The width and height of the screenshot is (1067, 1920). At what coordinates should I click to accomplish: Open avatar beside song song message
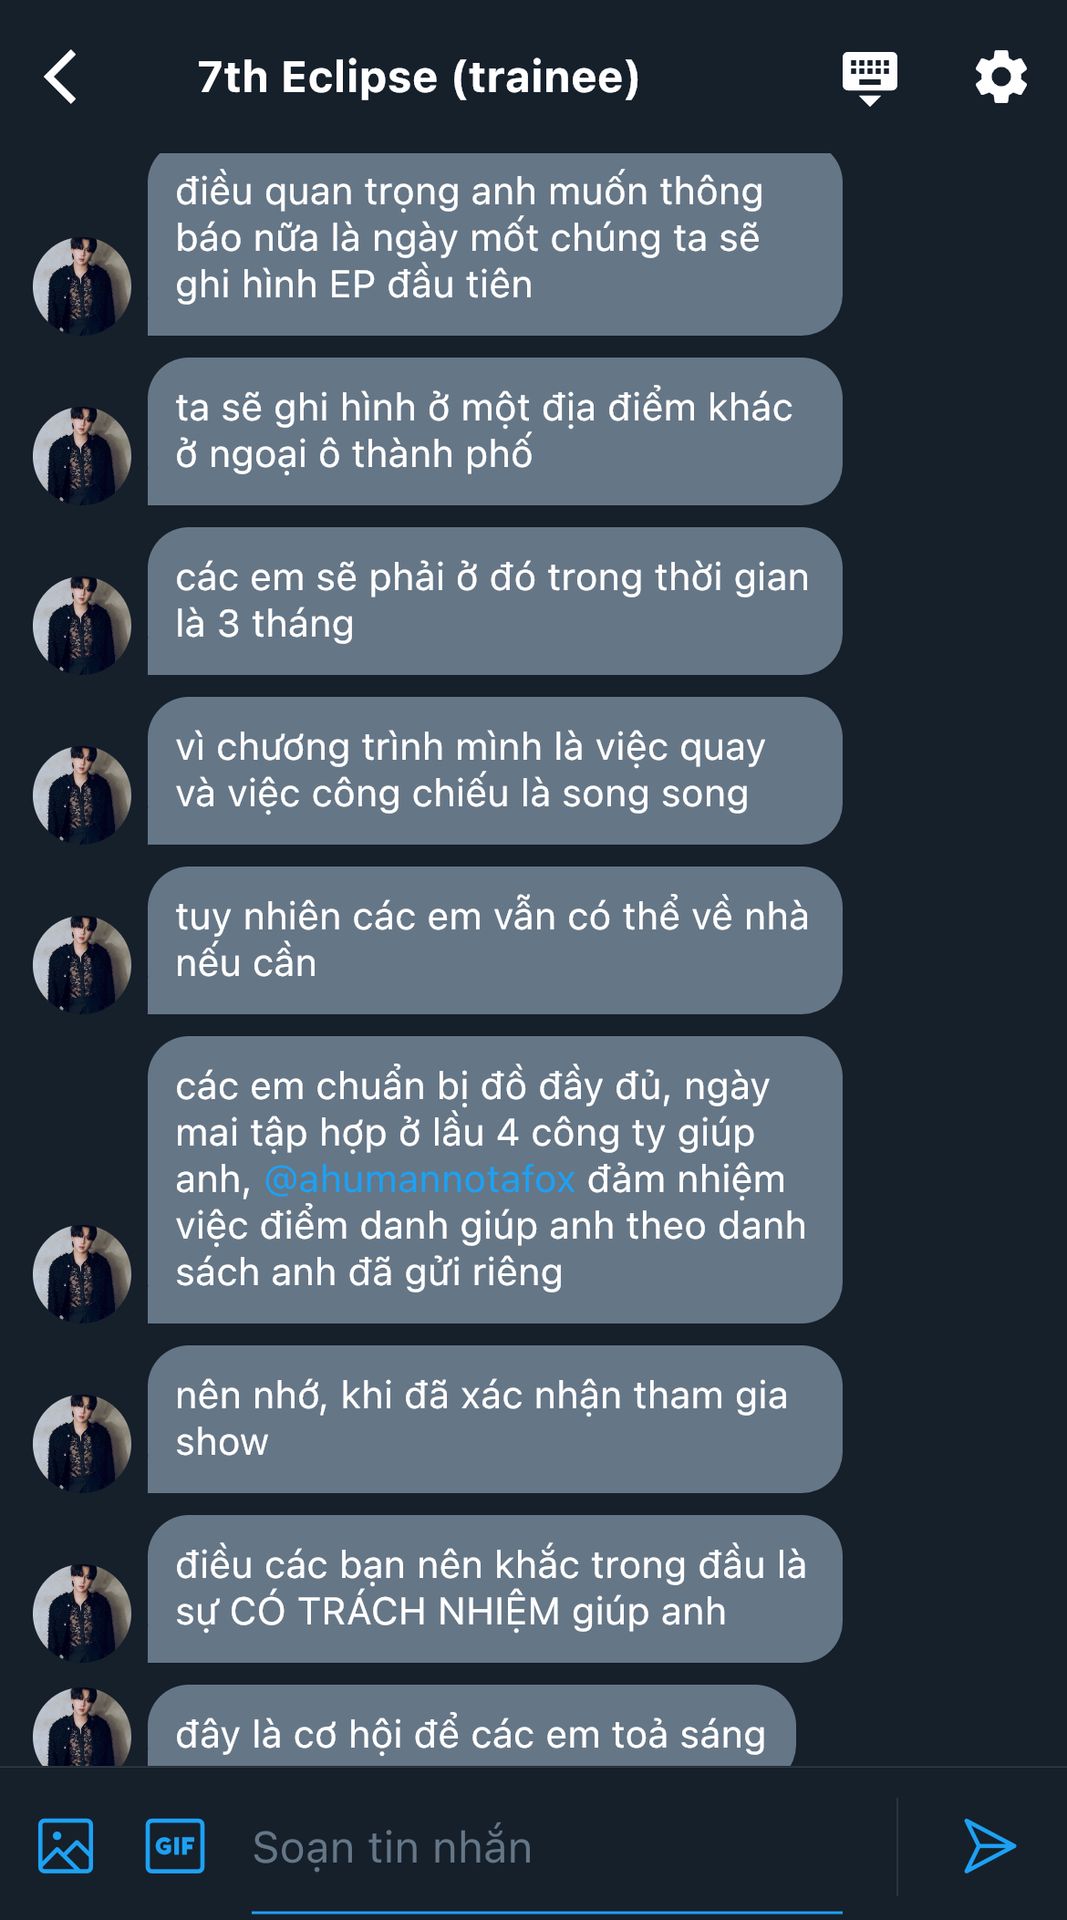[x=82, y=795]
